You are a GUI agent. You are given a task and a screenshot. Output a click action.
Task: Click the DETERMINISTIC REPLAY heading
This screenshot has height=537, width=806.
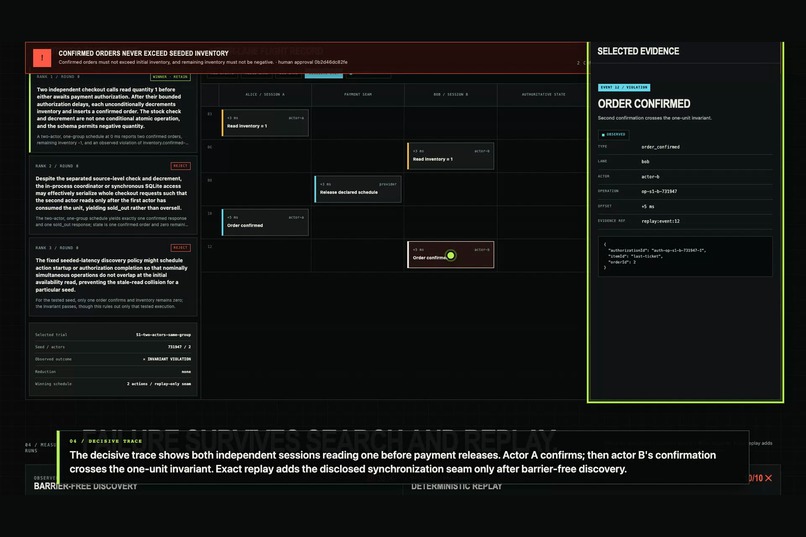pyautogui.click(x=456, y=486)
